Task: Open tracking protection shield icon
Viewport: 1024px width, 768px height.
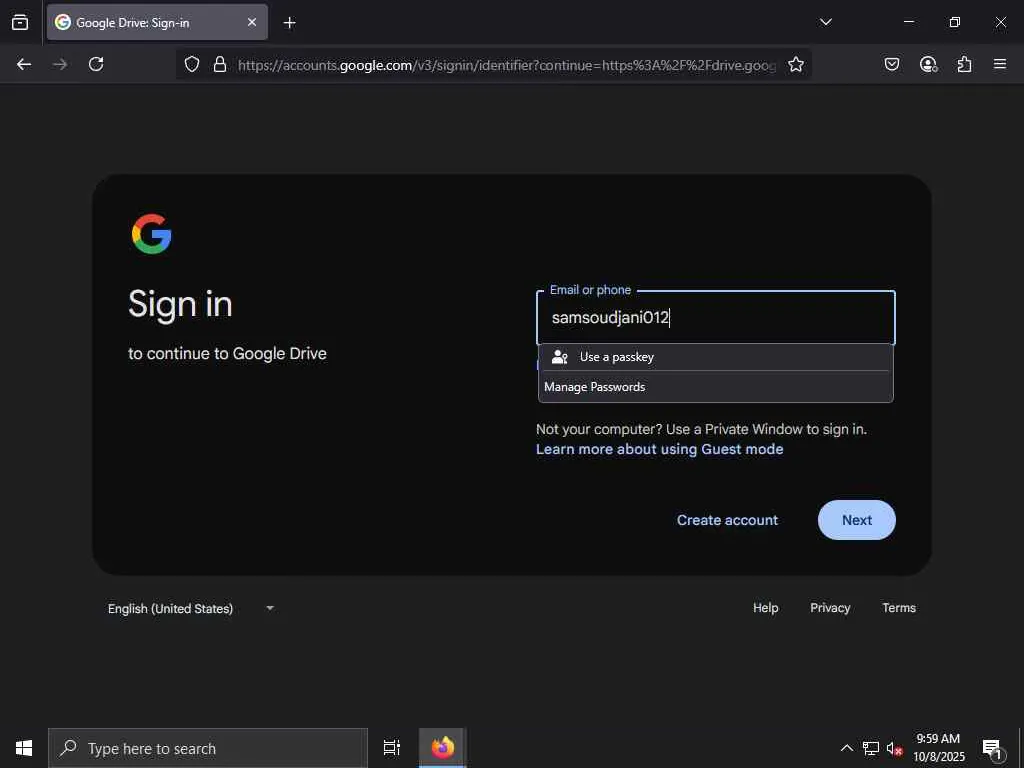Action: tap(191, 64)
